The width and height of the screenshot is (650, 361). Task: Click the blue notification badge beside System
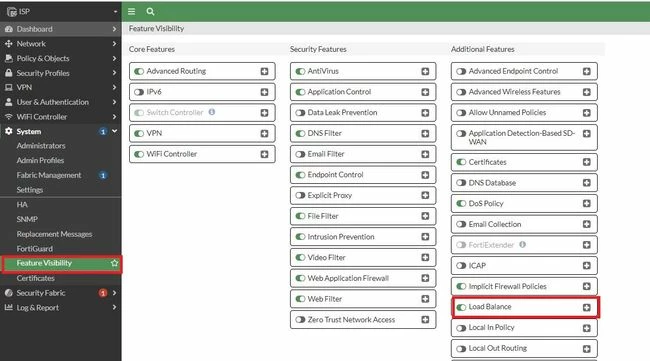[x=103, y=131]
